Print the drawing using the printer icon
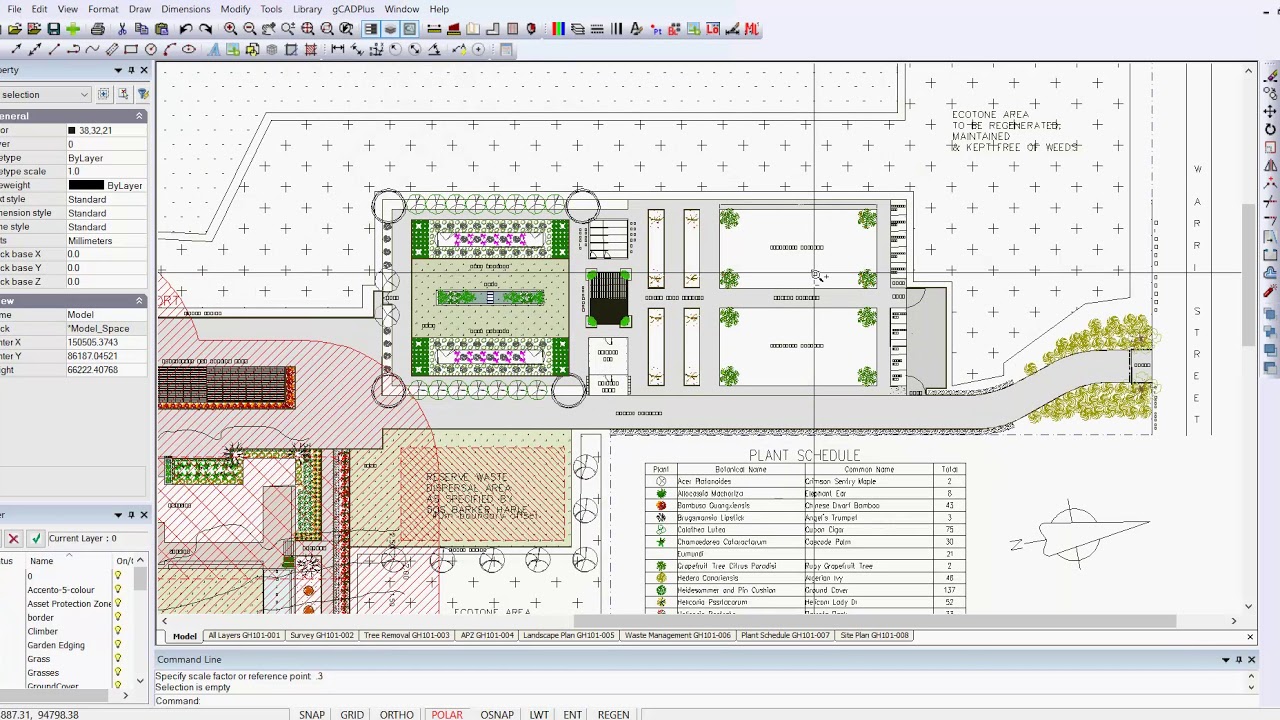This screenshot has height=720, width=1280. coord(97,29)
